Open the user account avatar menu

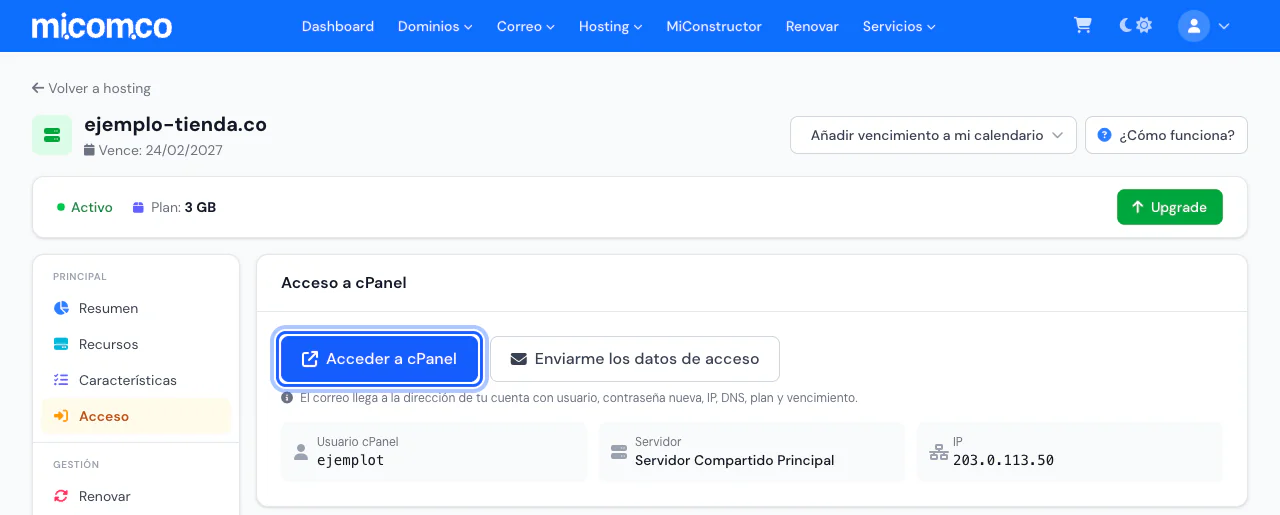(x=1204, y=26)
